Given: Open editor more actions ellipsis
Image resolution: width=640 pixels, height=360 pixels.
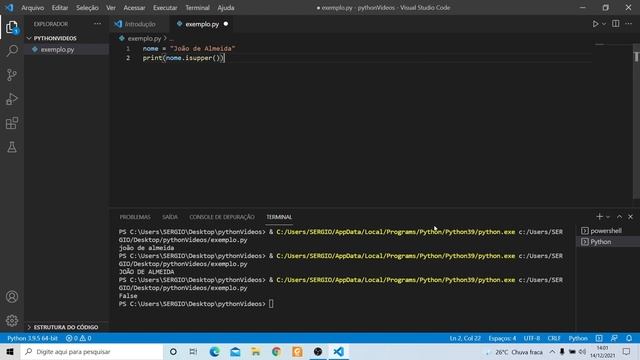Looking at the screenshot, I should coord(629,24).
